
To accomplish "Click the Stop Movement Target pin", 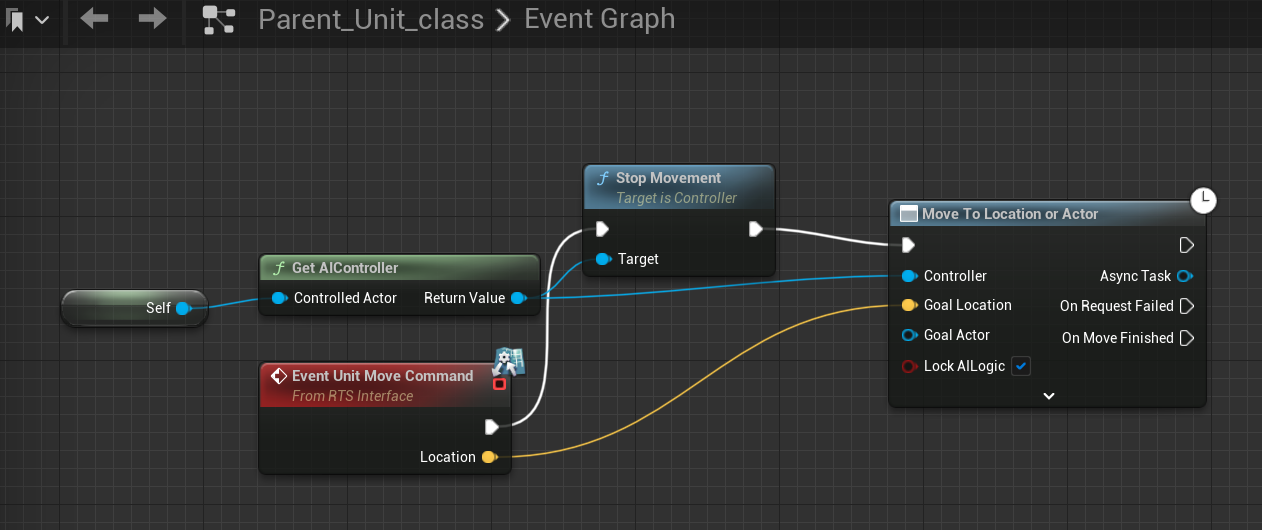I will (x=603, y=259).
